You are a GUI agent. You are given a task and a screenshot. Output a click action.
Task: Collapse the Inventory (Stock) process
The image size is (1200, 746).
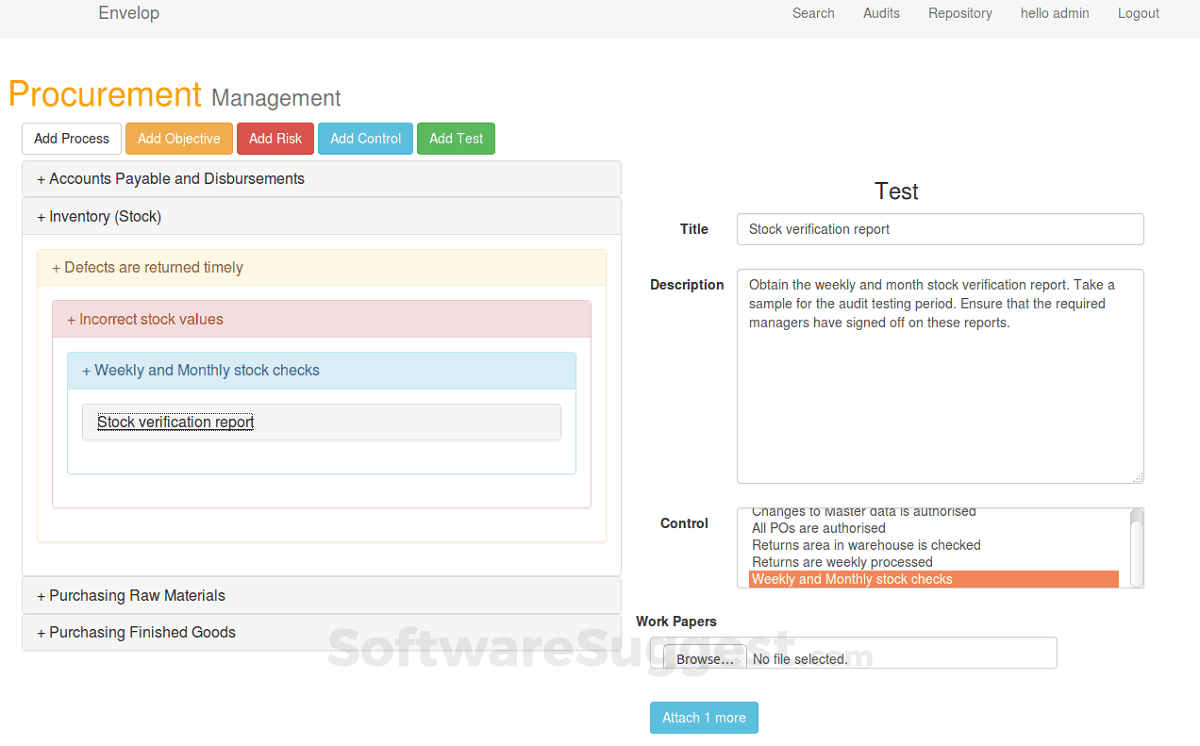(x=97, y=216)
